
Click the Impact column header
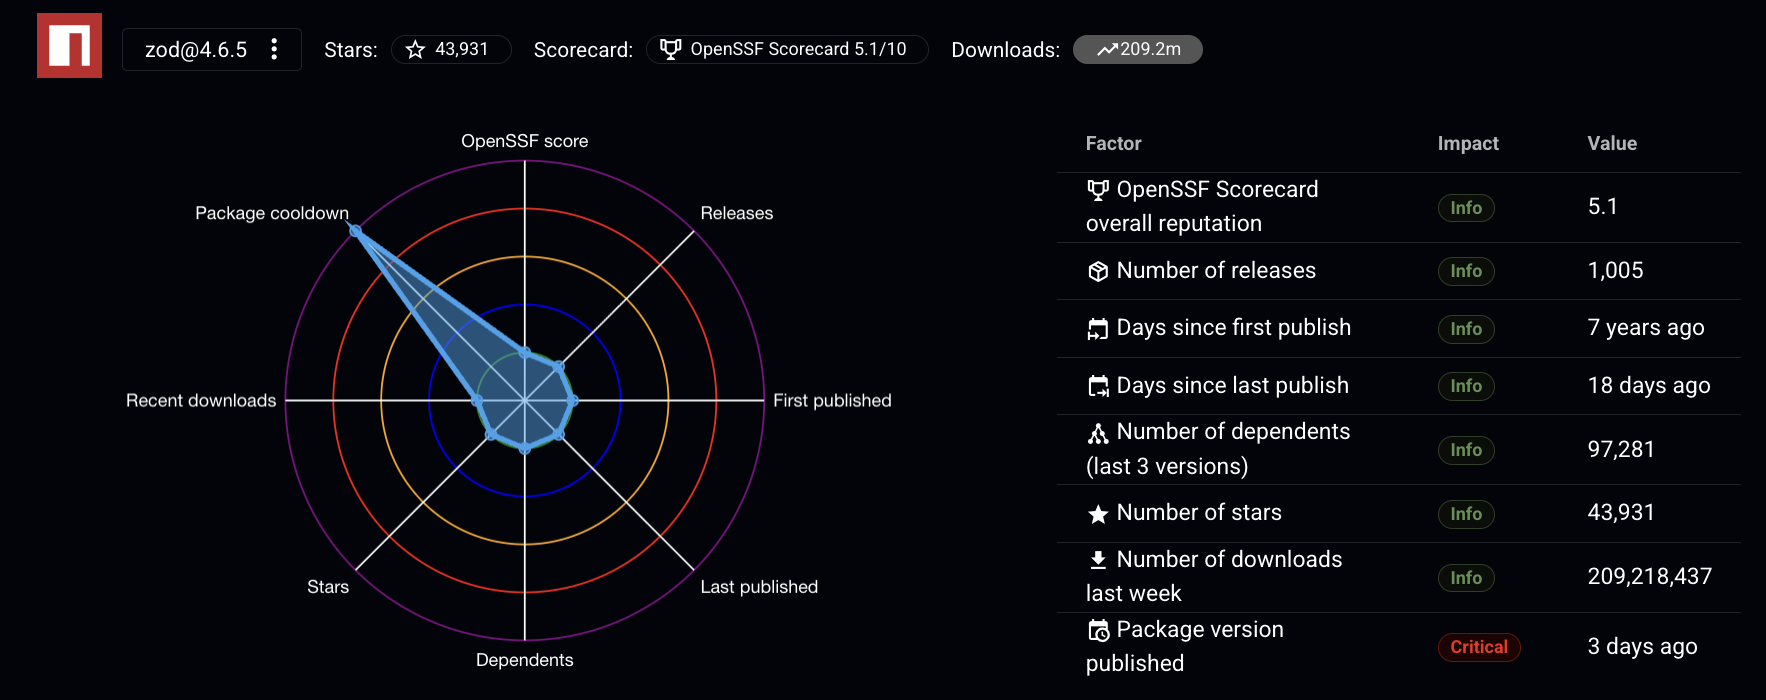[x=1468, y=143]
